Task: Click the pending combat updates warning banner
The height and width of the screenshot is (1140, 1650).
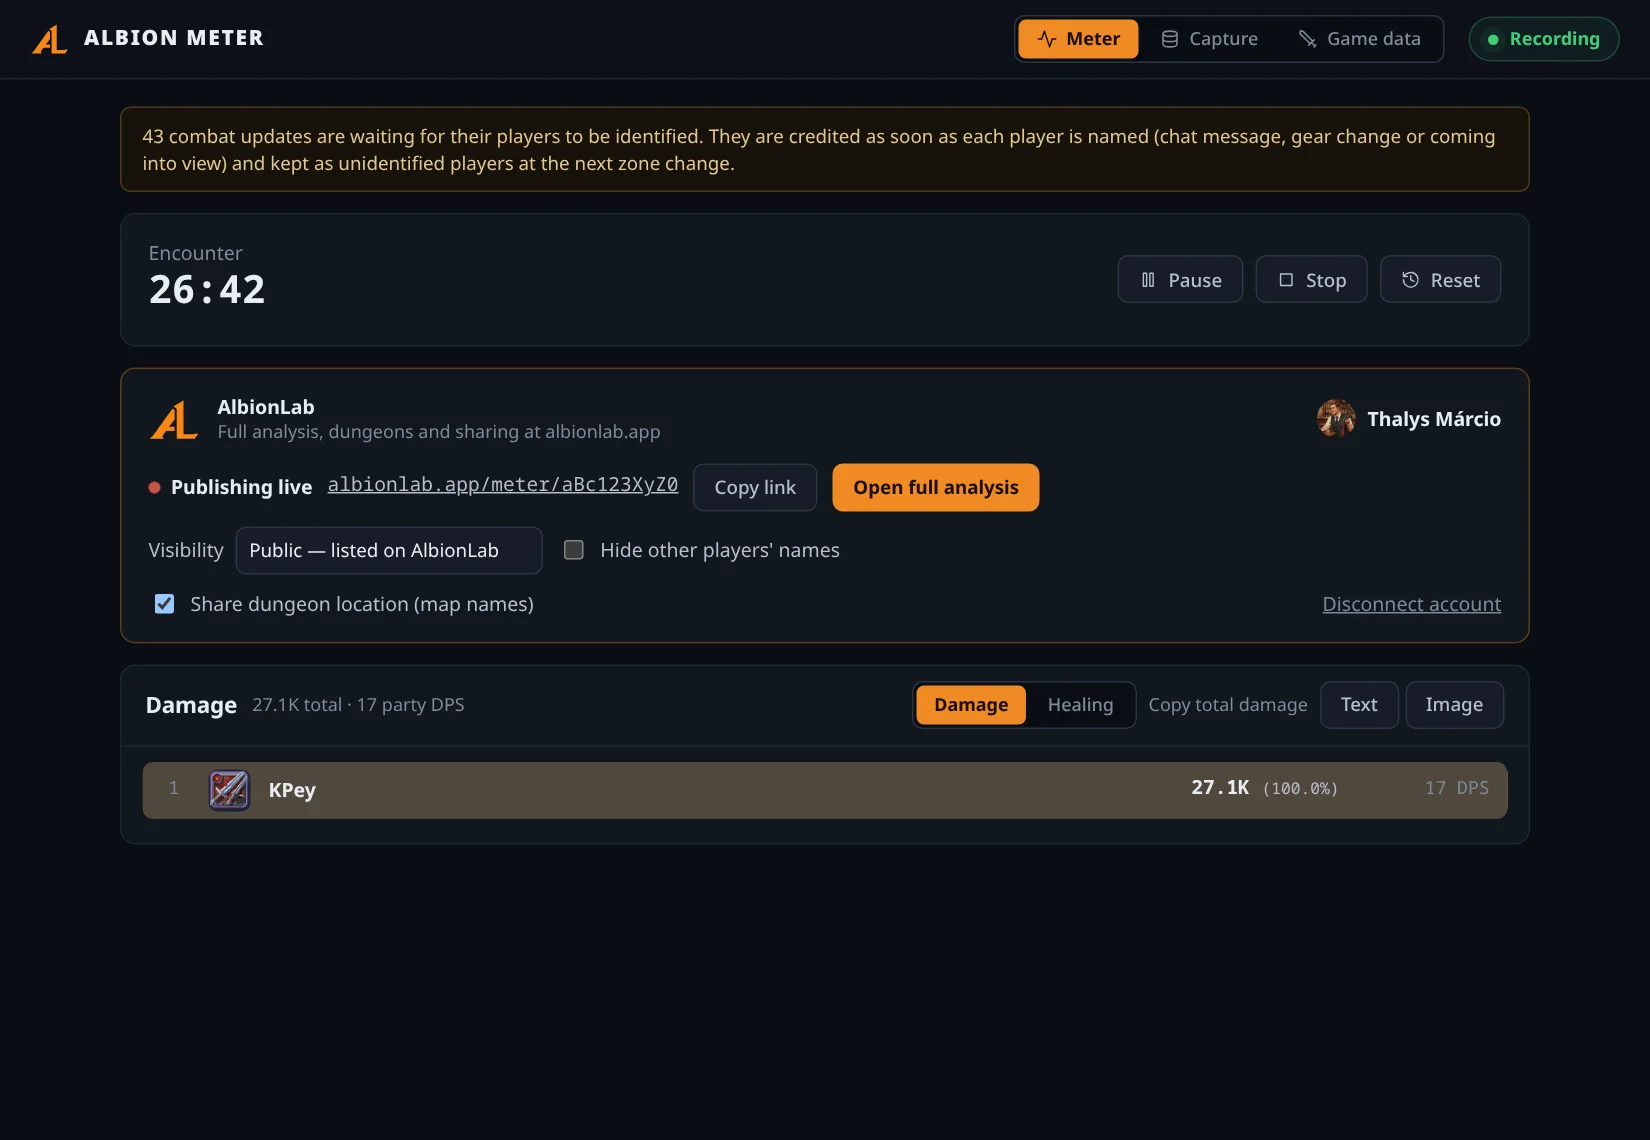Action: (825, 150)
